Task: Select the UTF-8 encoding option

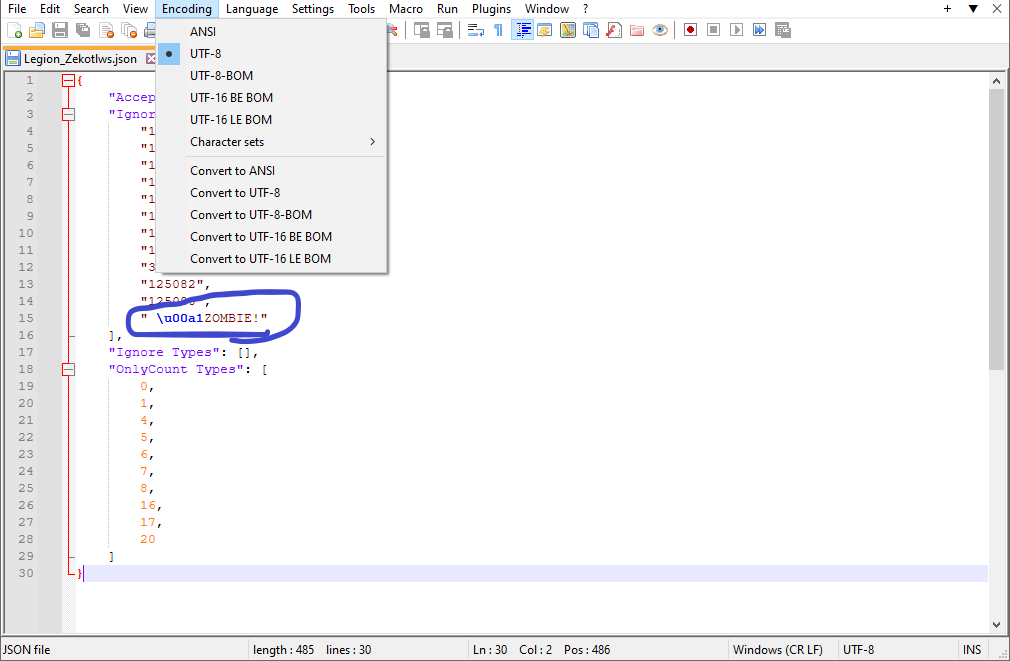Action: tap(206, 54)
